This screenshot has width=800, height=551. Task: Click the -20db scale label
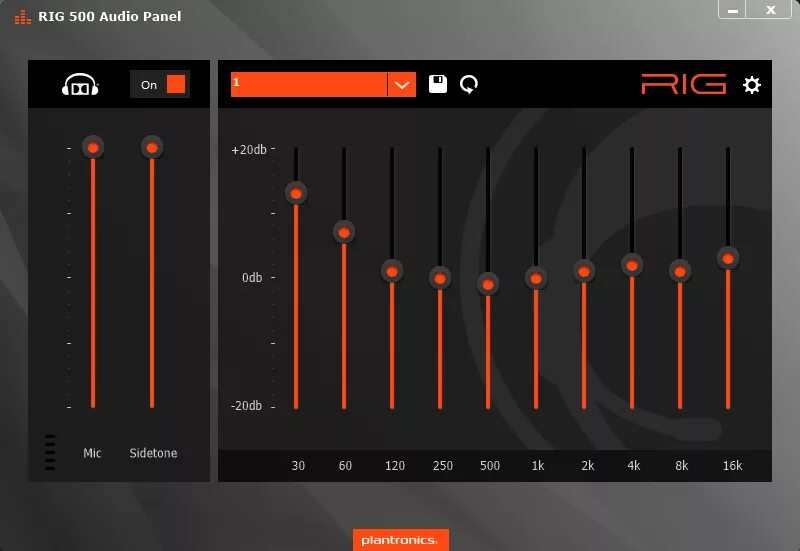point(246,406)
